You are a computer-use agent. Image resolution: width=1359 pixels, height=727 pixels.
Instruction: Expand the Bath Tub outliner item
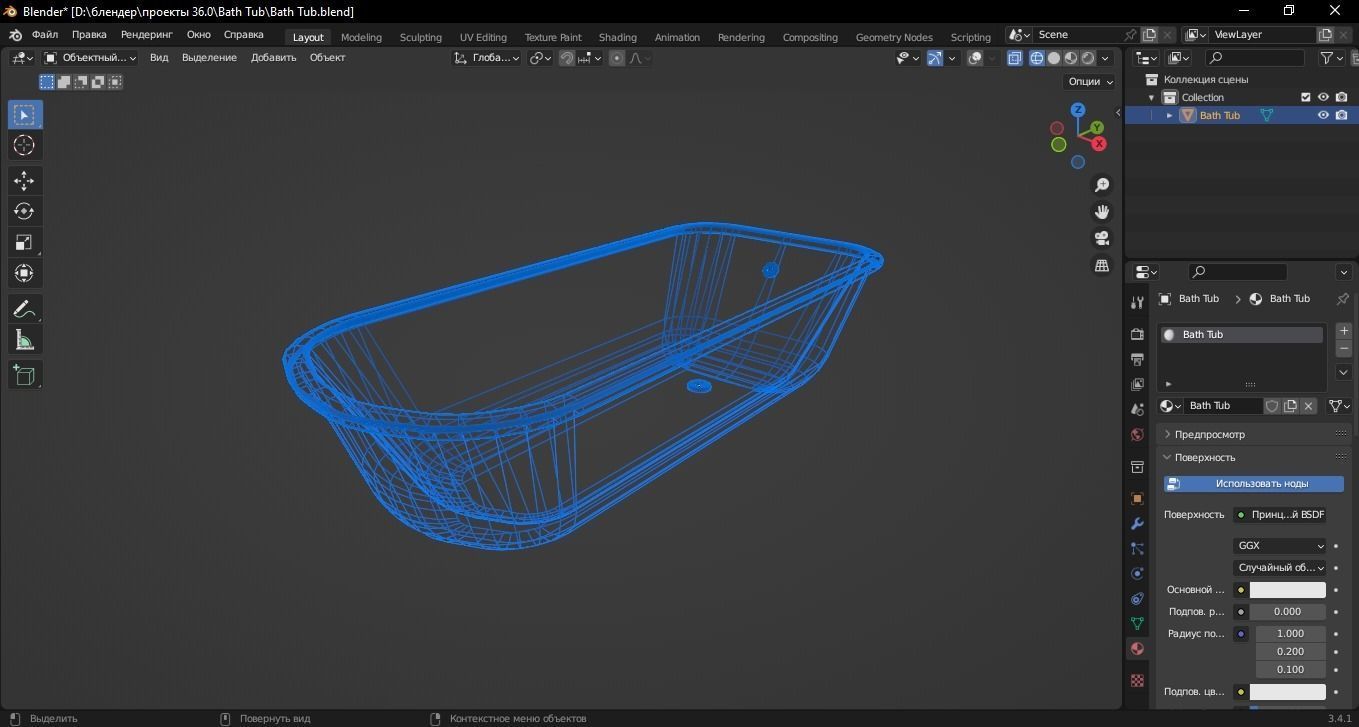[1169, 115]
